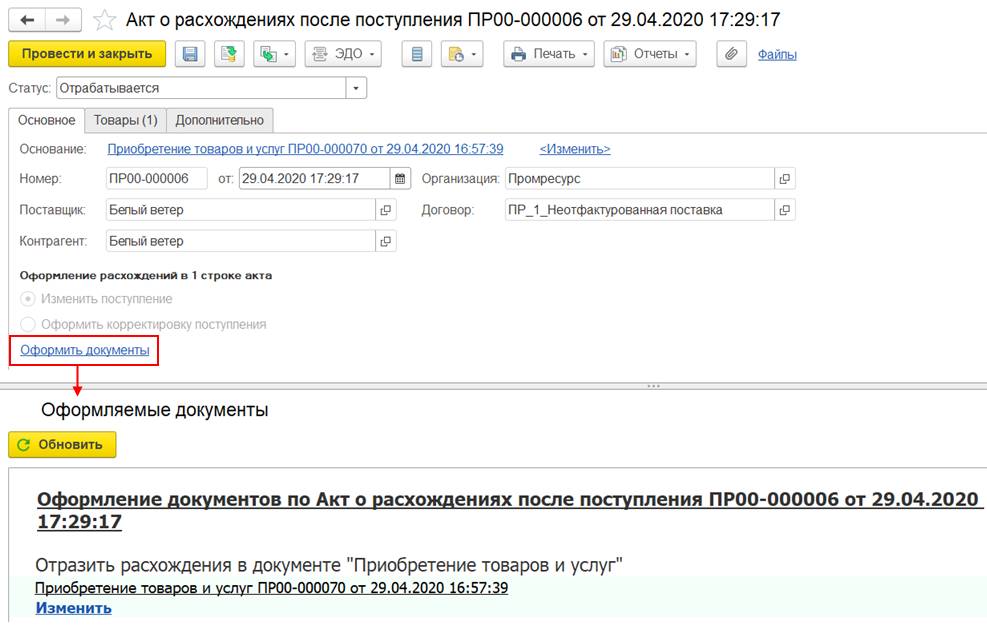Click the post document icon
Image resolution: width=987 pixels, height=631 pixels.
(228, 54)
